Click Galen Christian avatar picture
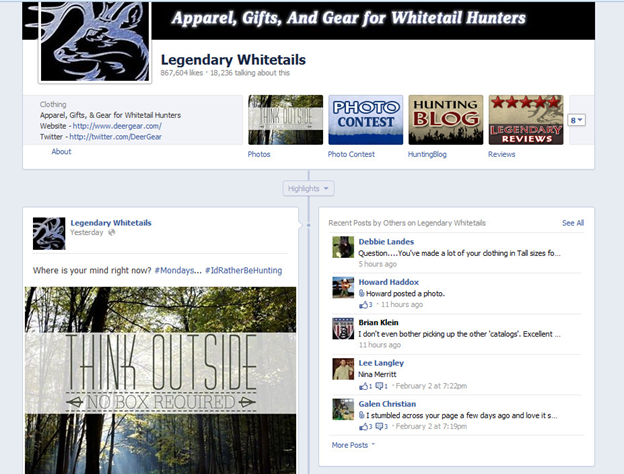The width and height of the screenshot is (624, 474). [343, 409]
